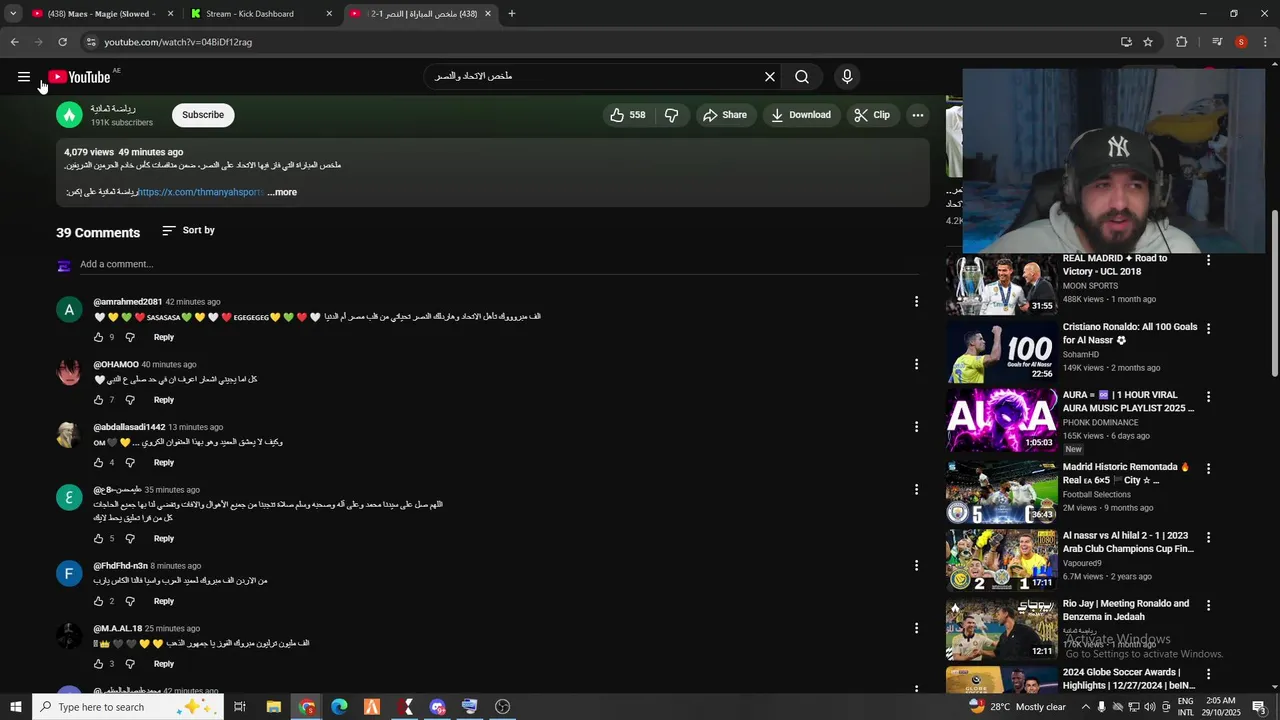1280x720 pixels.
Task: Open volume control in system tray
Action: click(1150, 707)
